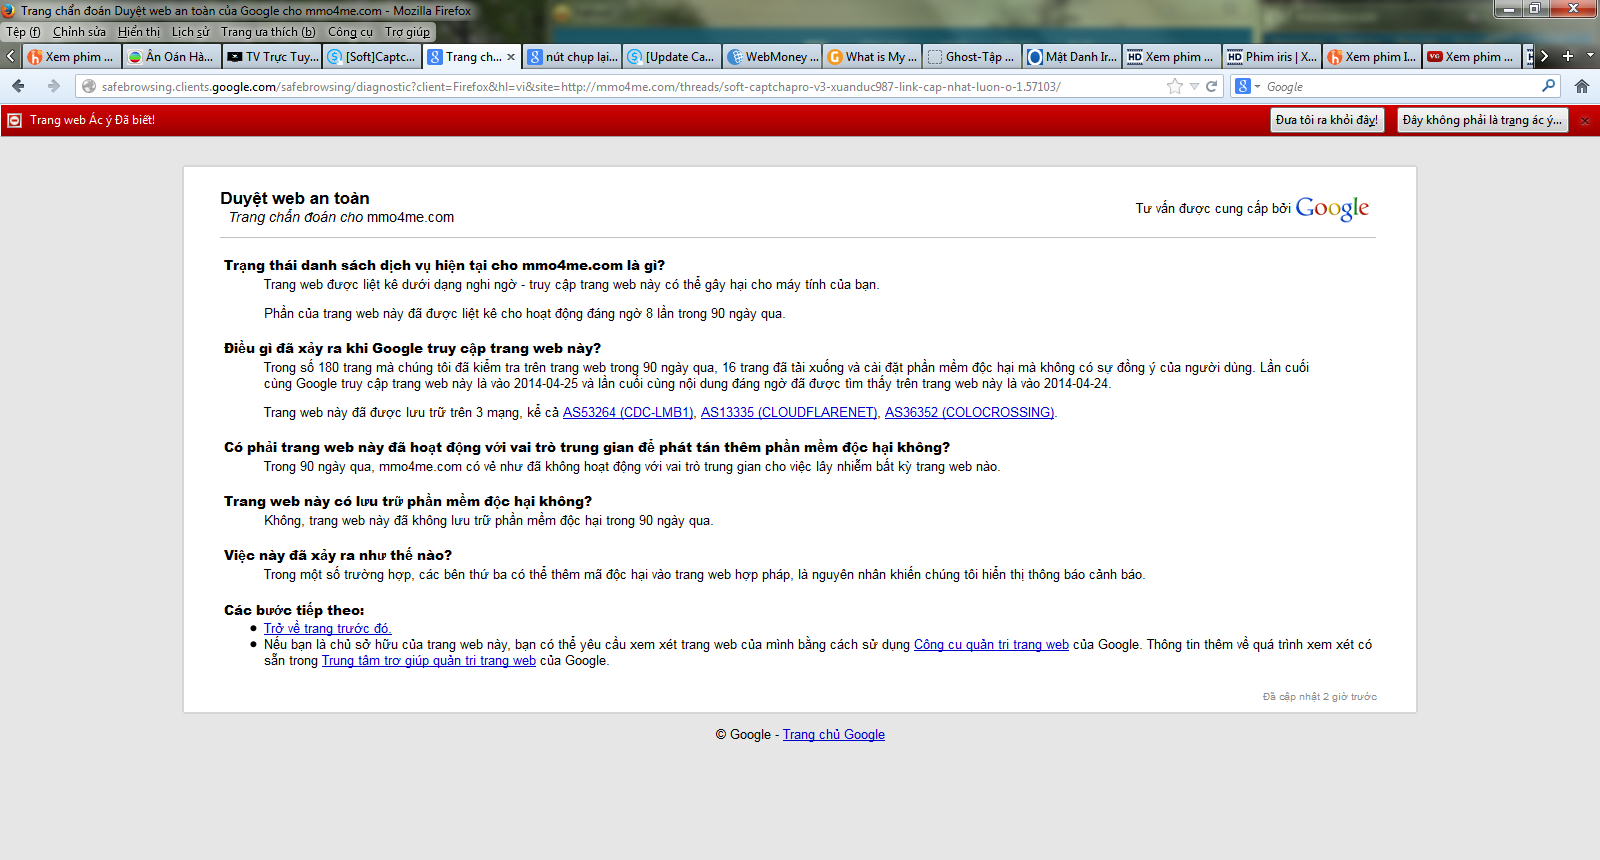Open the AS13335 (CLOUDFLARENET) link
Image resolution: width=1600 pixels, height=860 pixels.
(x=789, y=412)
